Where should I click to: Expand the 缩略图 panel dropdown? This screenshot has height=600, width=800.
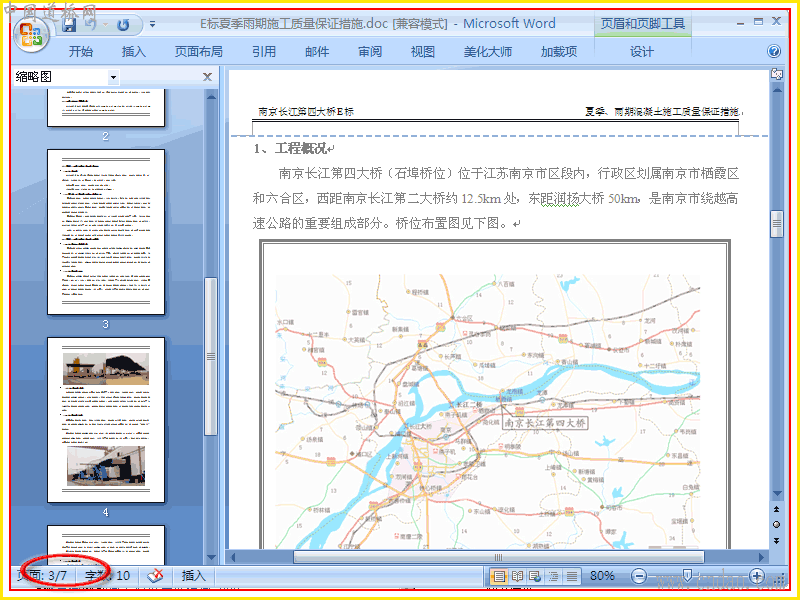(113, 78)
